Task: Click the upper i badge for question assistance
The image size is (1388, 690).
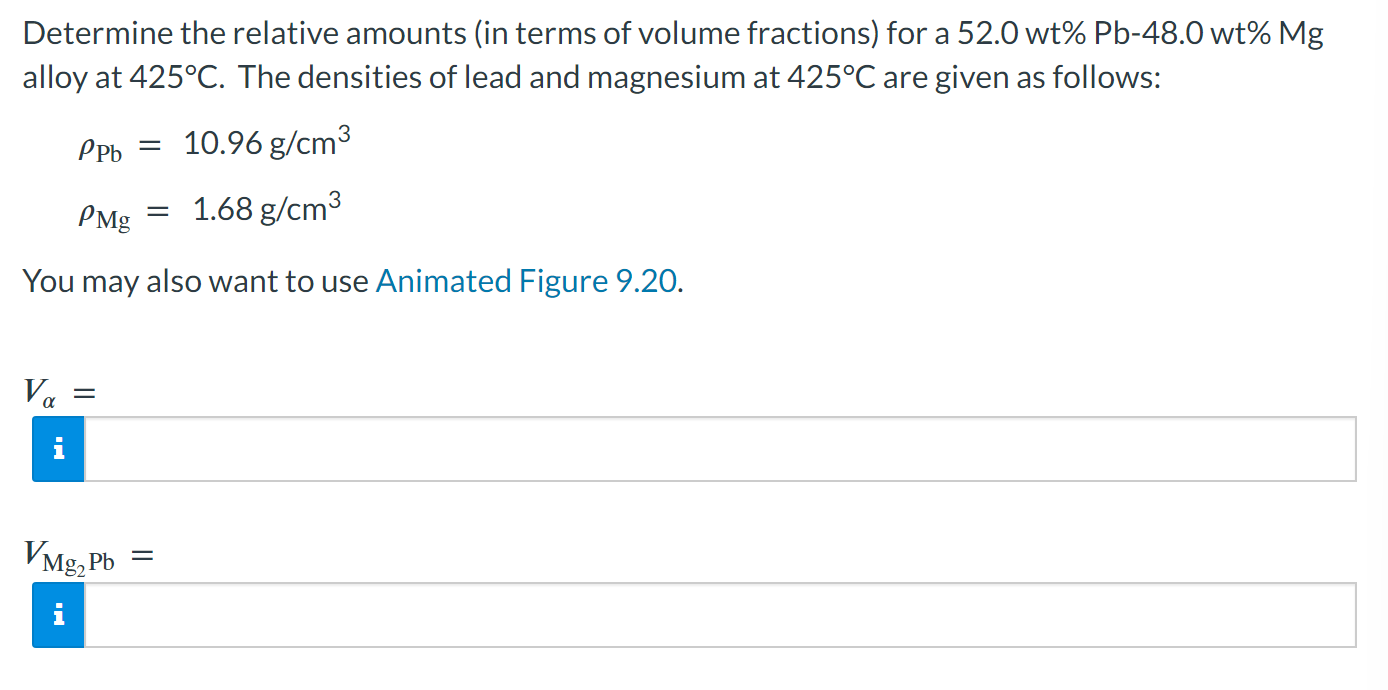Action: 58,449
